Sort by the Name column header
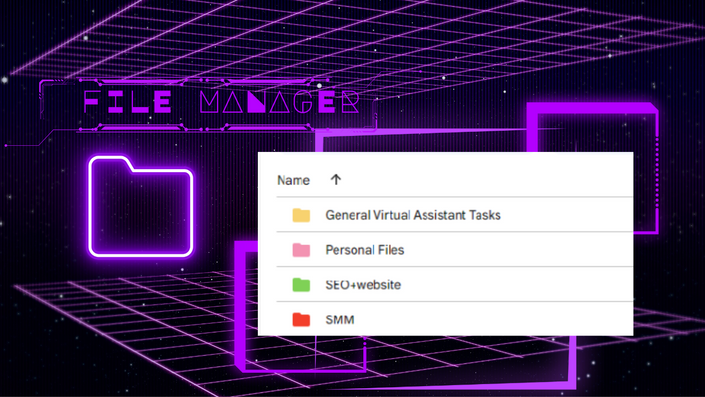Image resolution: width=705 pixels, height=397 pixels. pyautogui.click(x=293, y=180)
